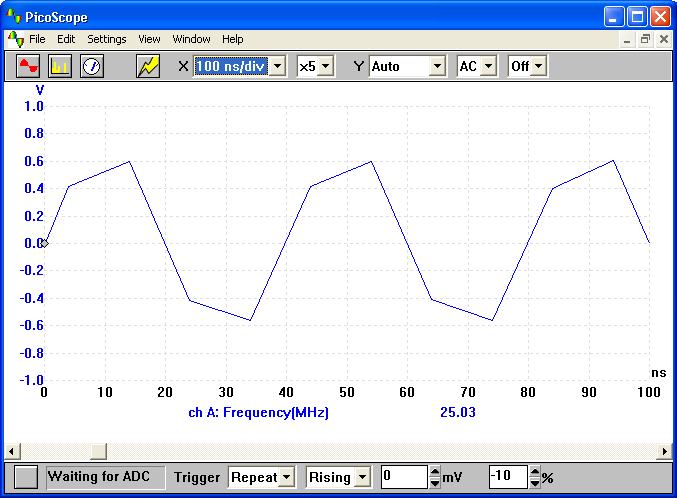The height and width of the screenshot is (498, 677).
Task: Restore the inner document window
Action: point(645,40)
